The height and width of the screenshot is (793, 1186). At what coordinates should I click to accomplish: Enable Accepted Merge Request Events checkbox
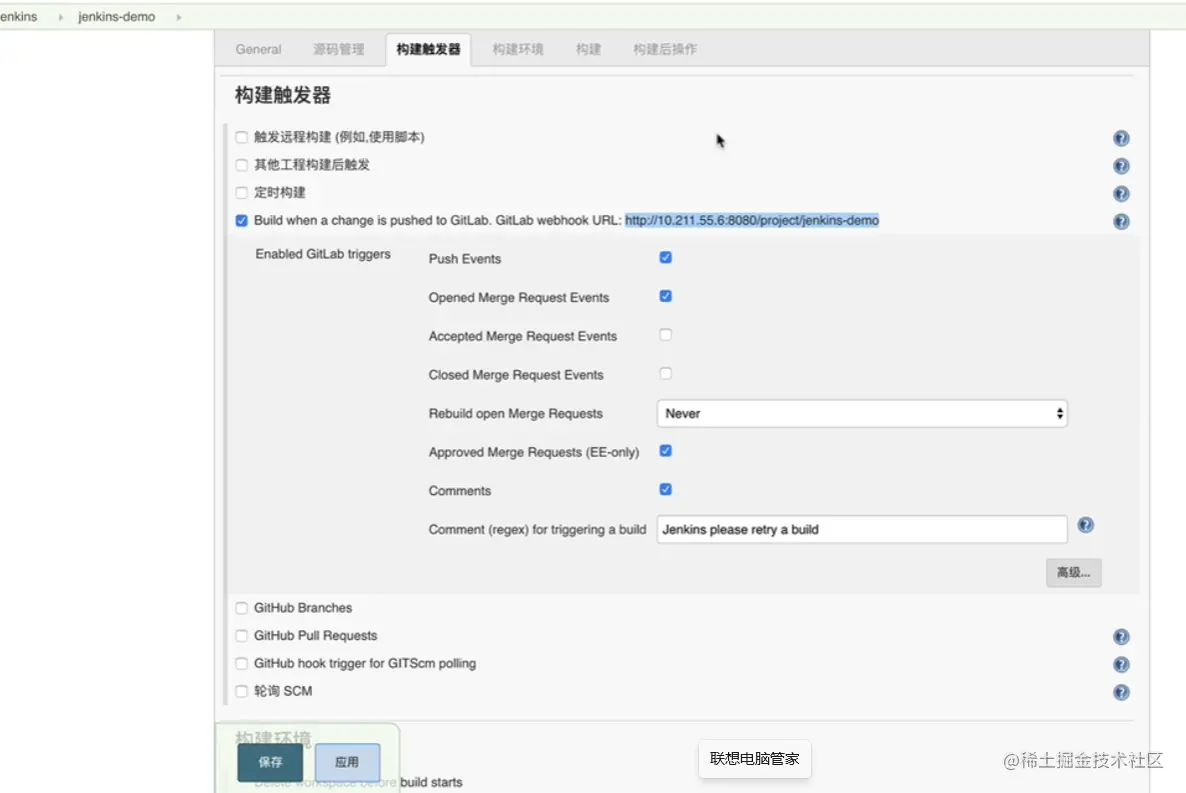click(666, 334)
